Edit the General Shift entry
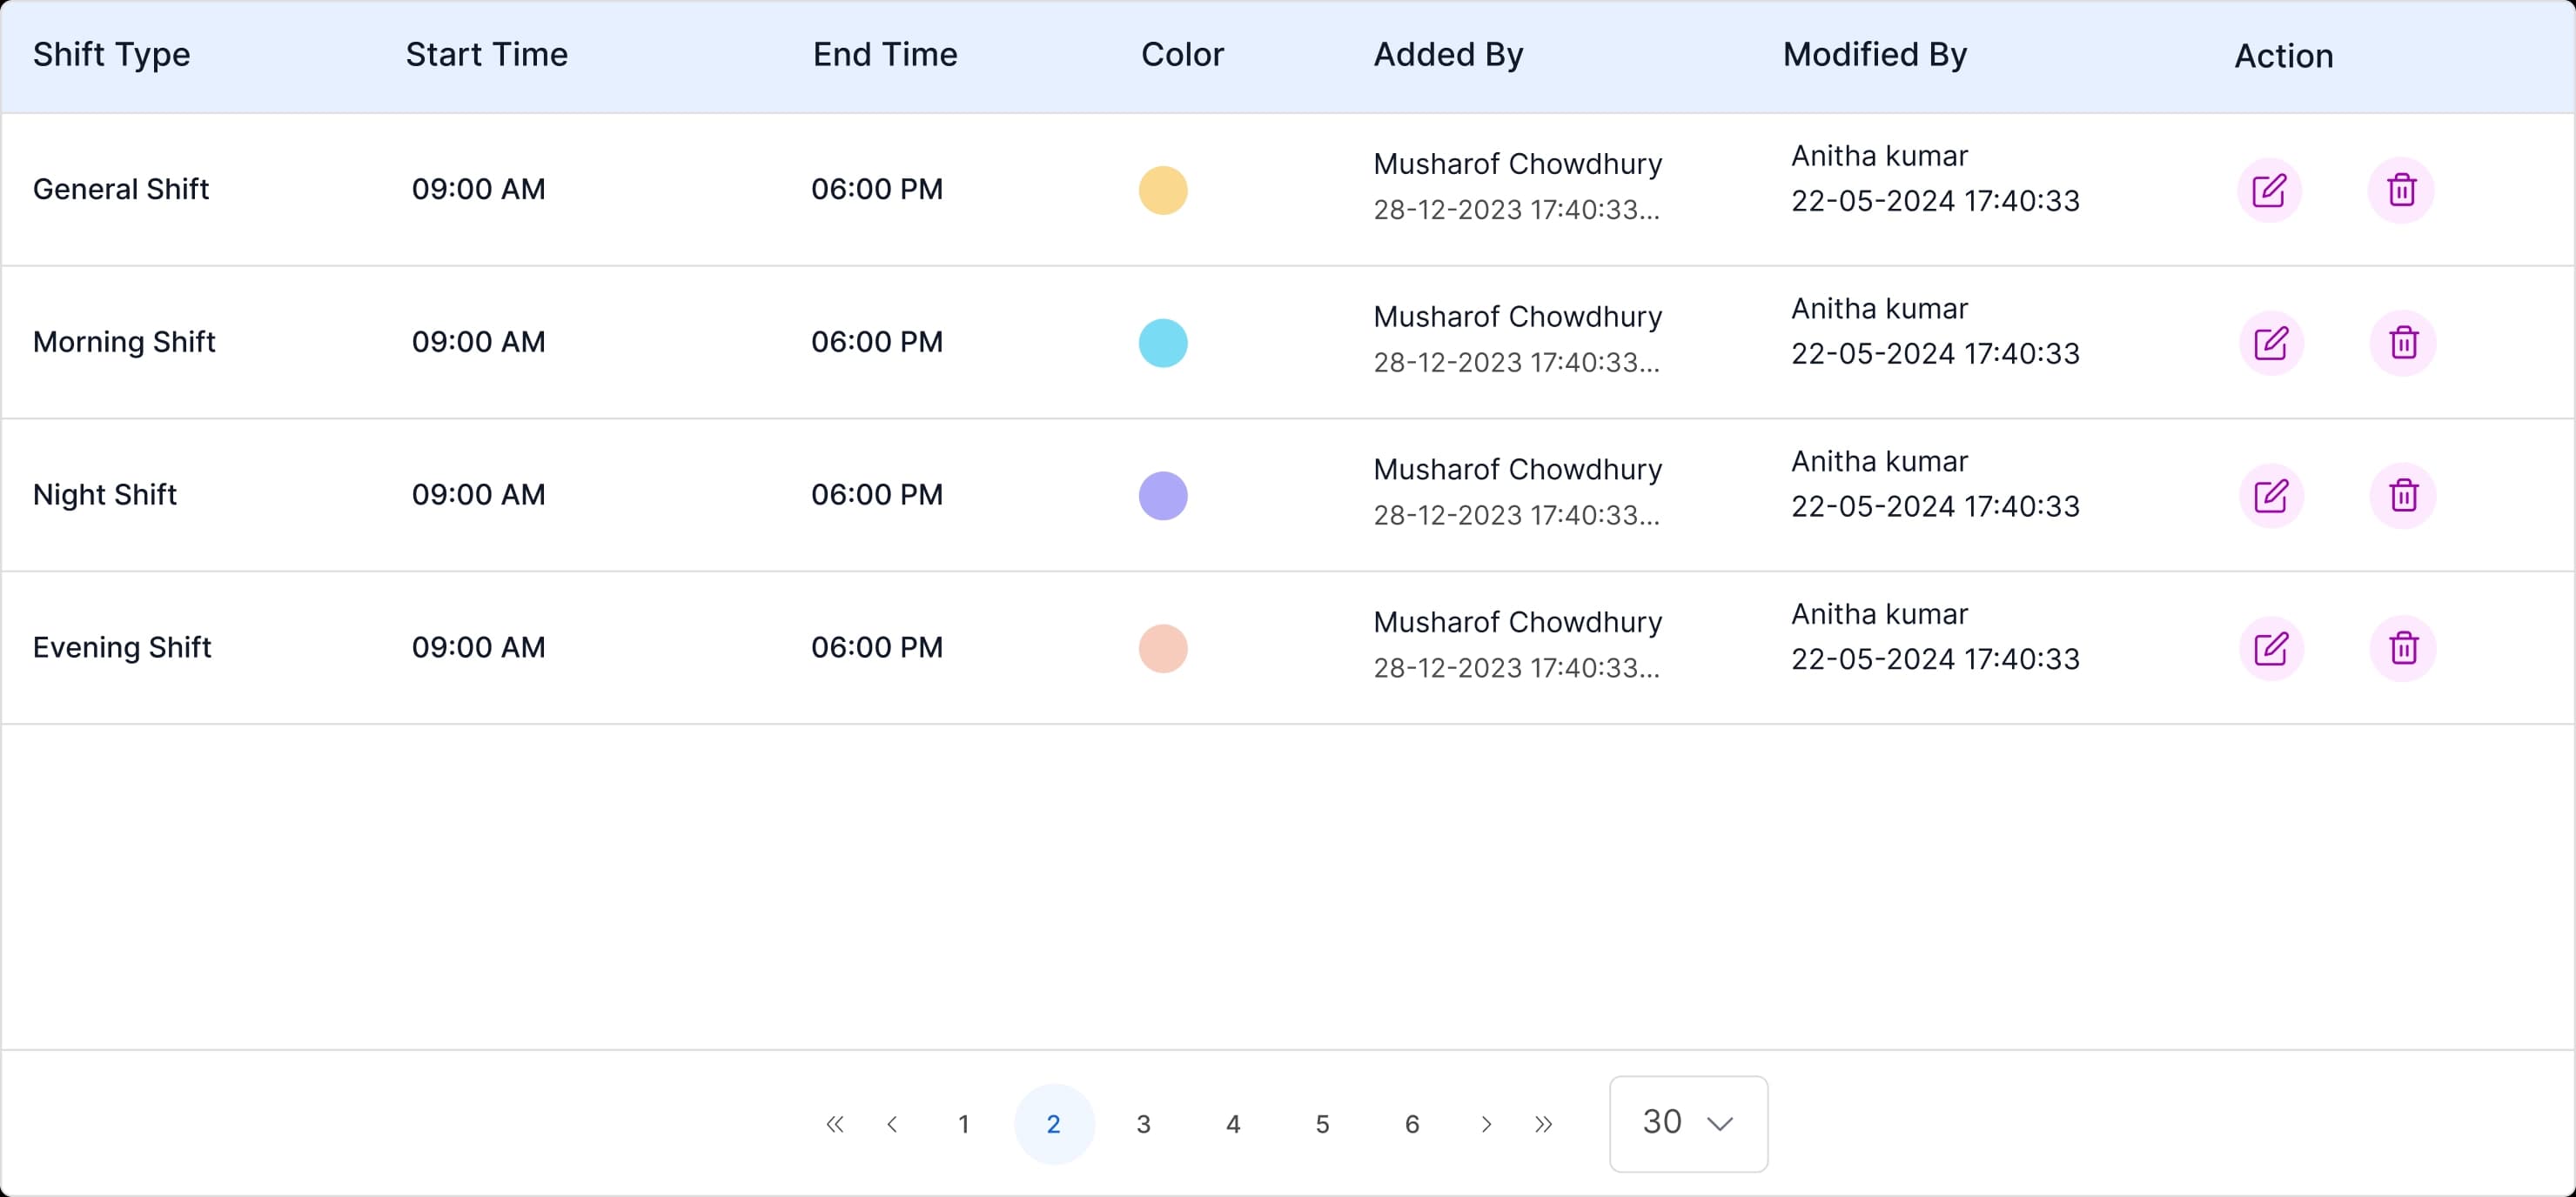 tap(2270, 189)
